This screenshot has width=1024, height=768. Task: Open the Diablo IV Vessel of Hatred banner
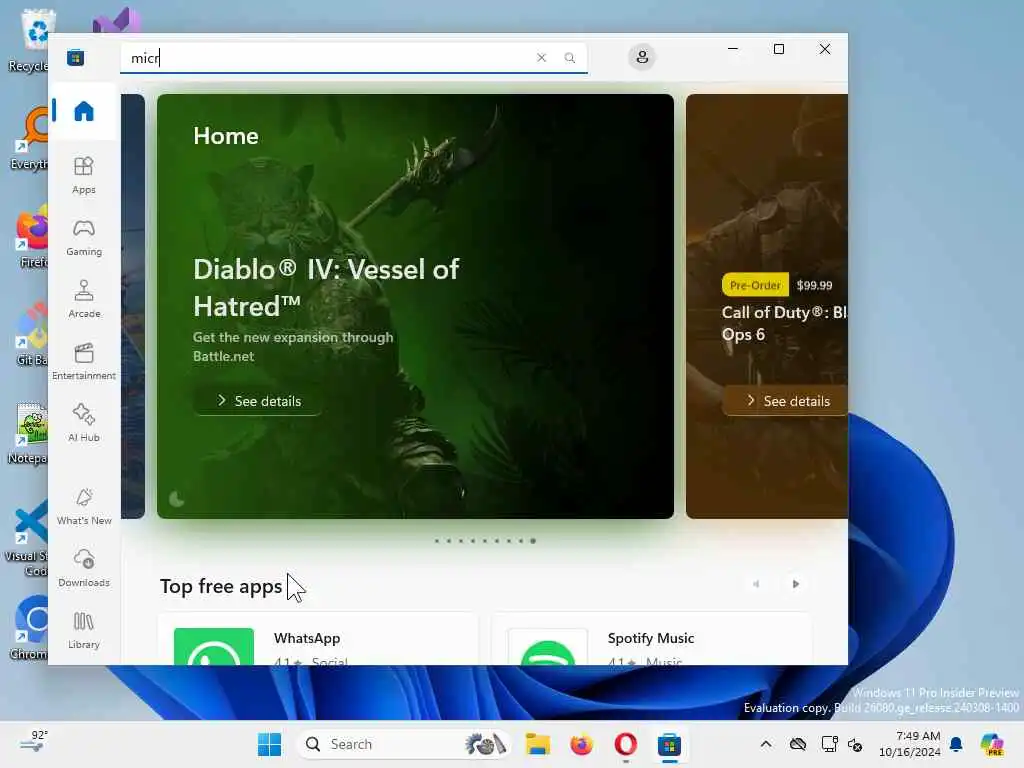415,306
